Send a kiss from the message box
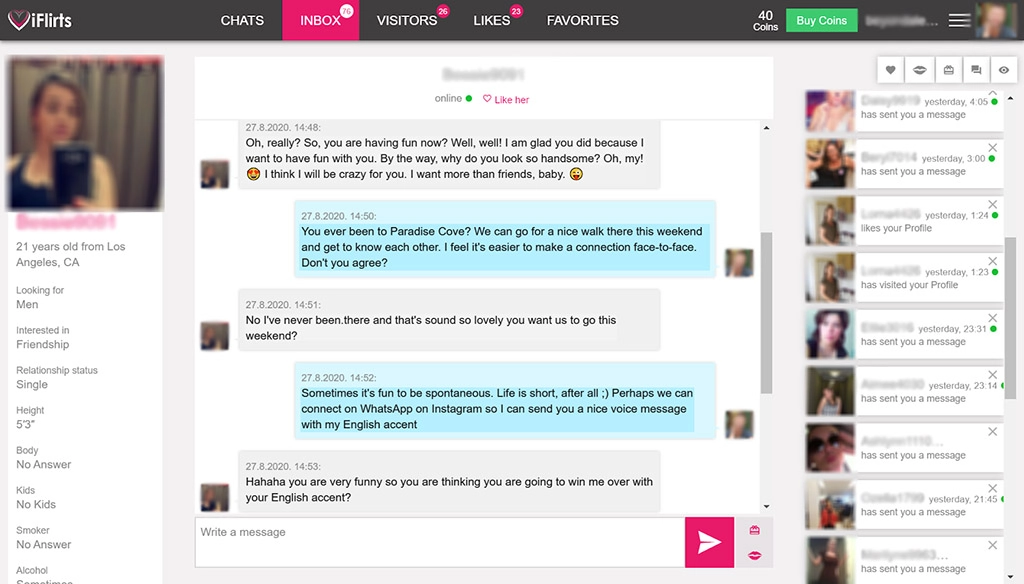The image size is (1024, 584). (x=754, y=555)
